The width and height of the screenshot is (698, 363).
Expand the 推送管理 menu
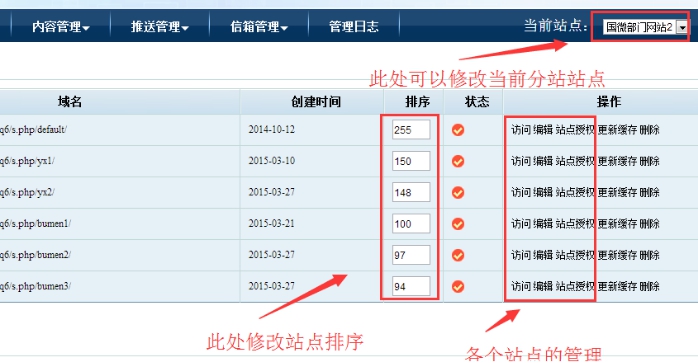(x=159, y=27)
